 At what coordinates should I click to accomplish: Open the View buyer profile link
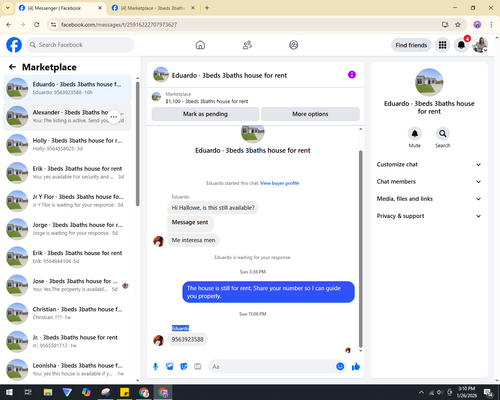(x=279, y=183)
